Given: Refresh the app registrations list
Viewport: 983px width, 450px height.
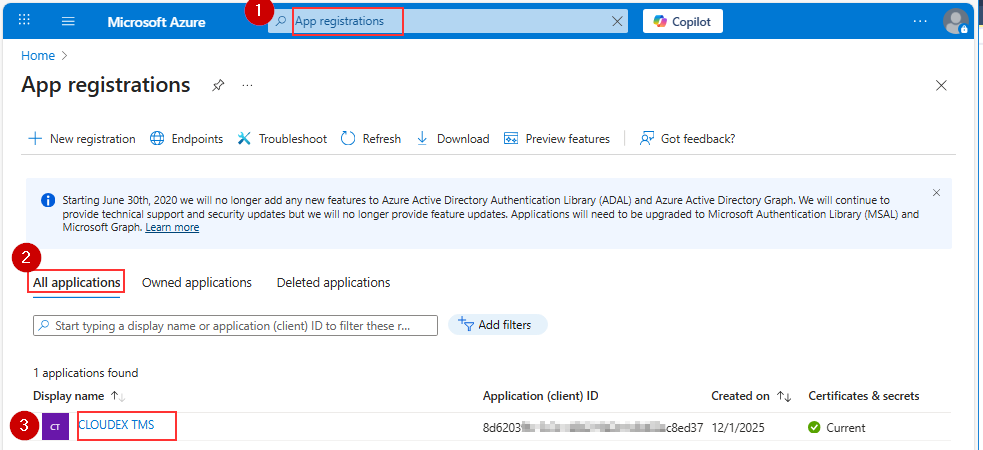Looking at the screenshot, I should coord(371,139).
